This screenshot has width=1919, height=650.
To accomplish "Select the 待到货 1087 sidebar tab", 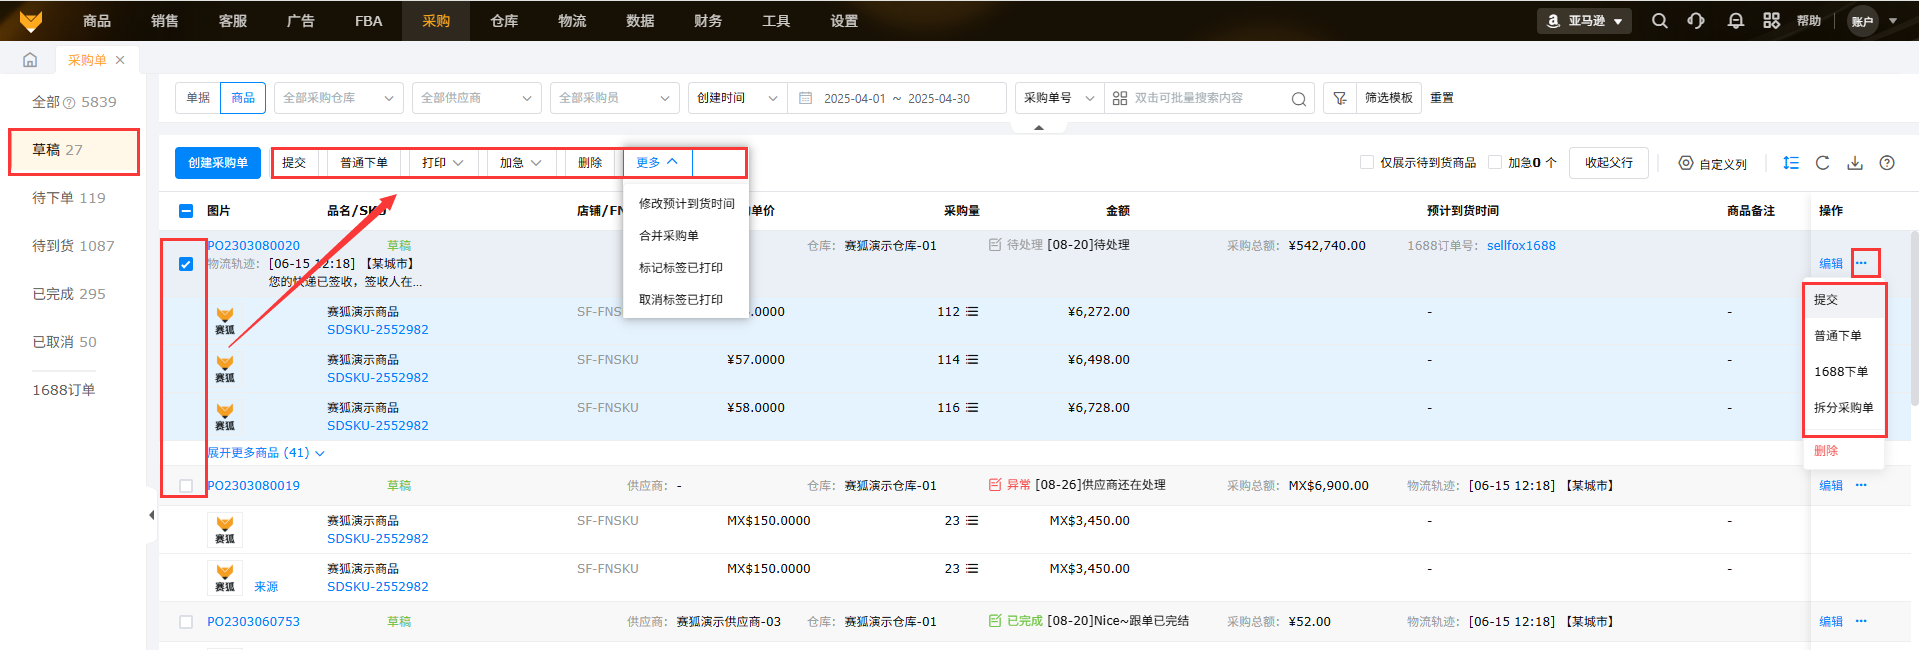I will pyautogui.click(x=74, y=246).
